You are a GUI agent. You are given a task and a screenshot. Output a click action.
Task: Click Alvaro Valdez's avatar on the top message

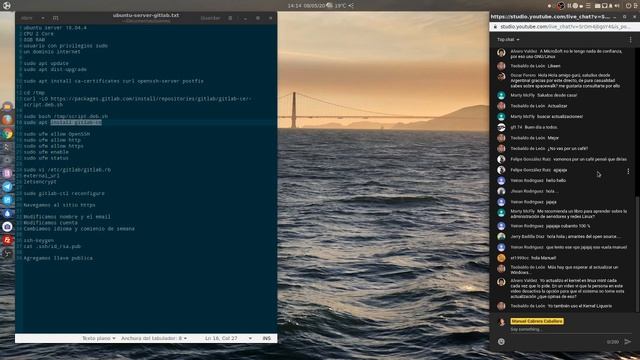(501, 53)
